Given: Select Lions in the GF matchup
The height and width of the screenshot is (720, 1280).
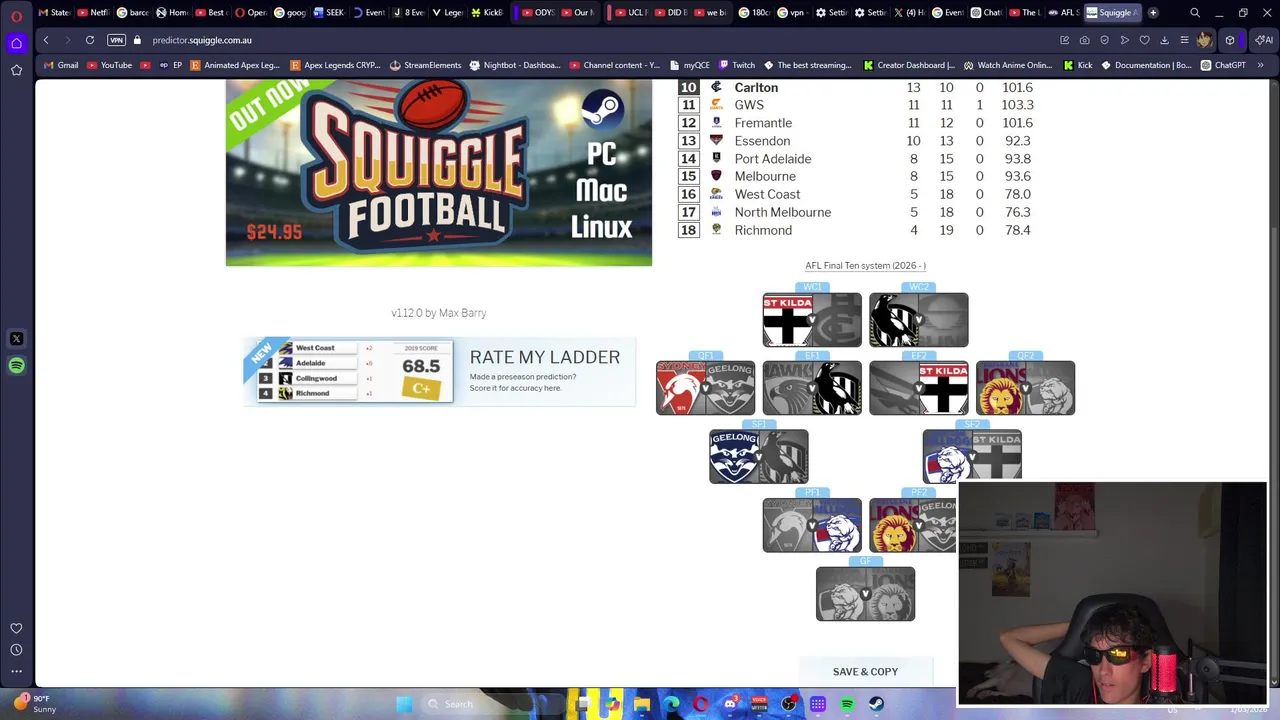Looking at the screenshot, I should pos(890,594).
